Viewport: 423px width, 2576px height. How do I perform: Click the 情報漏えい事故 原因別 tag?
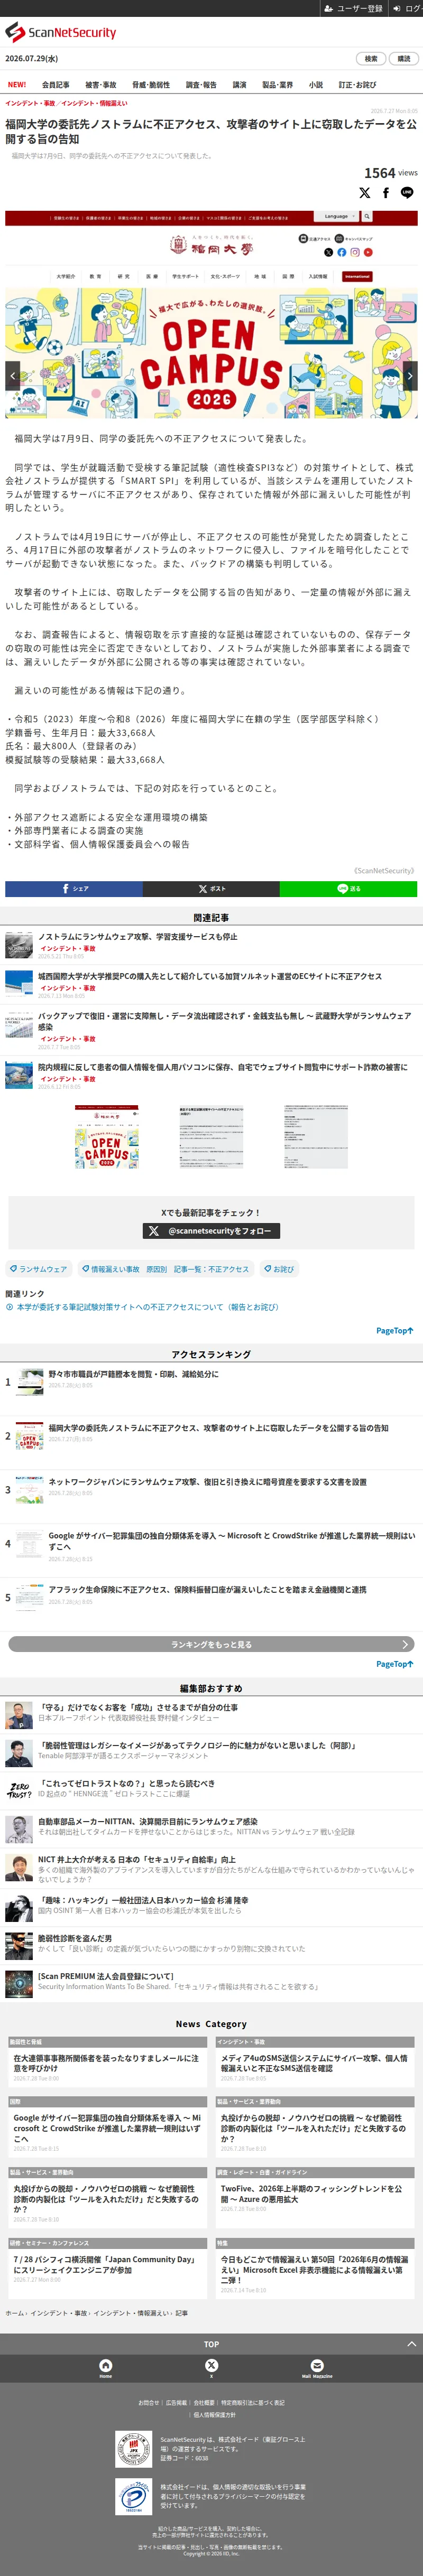click(x=166, y=1269)
